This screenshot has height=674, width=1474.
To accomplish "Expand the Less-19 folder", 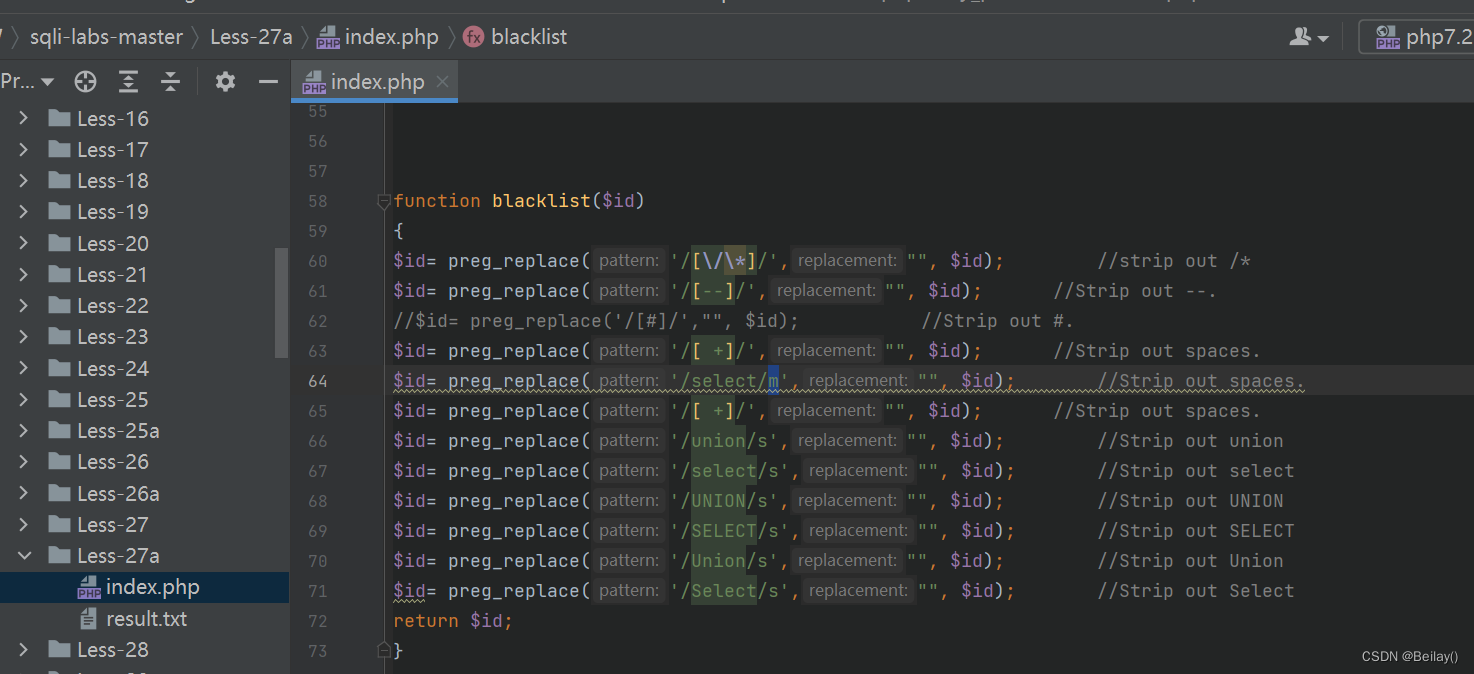I will click(24, 212).
